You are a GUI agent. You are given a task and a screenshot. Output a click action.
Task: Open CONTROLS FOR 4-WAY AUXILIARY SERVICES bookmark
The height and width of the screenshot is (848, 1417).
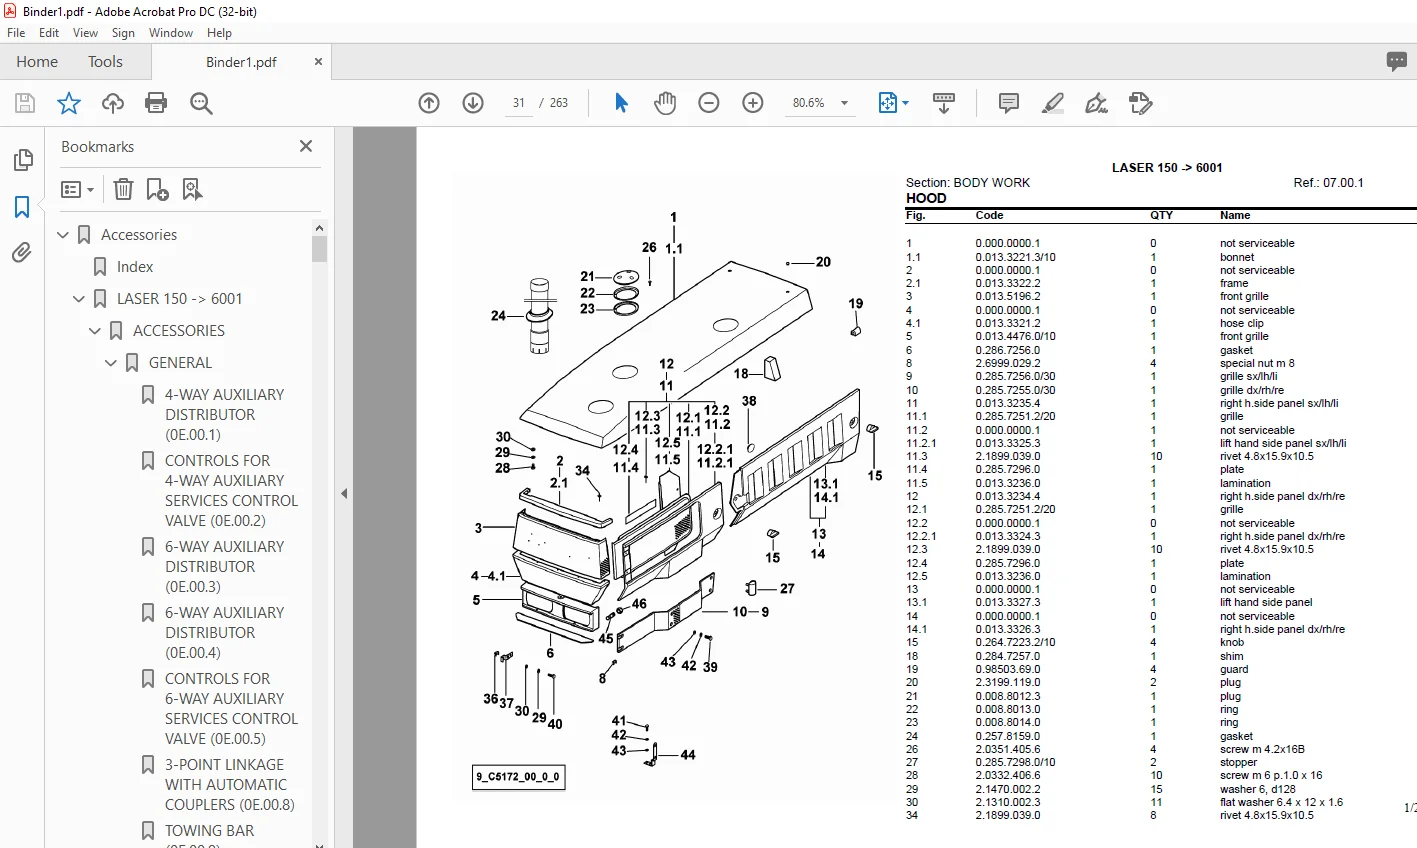[x=231, y=491]
